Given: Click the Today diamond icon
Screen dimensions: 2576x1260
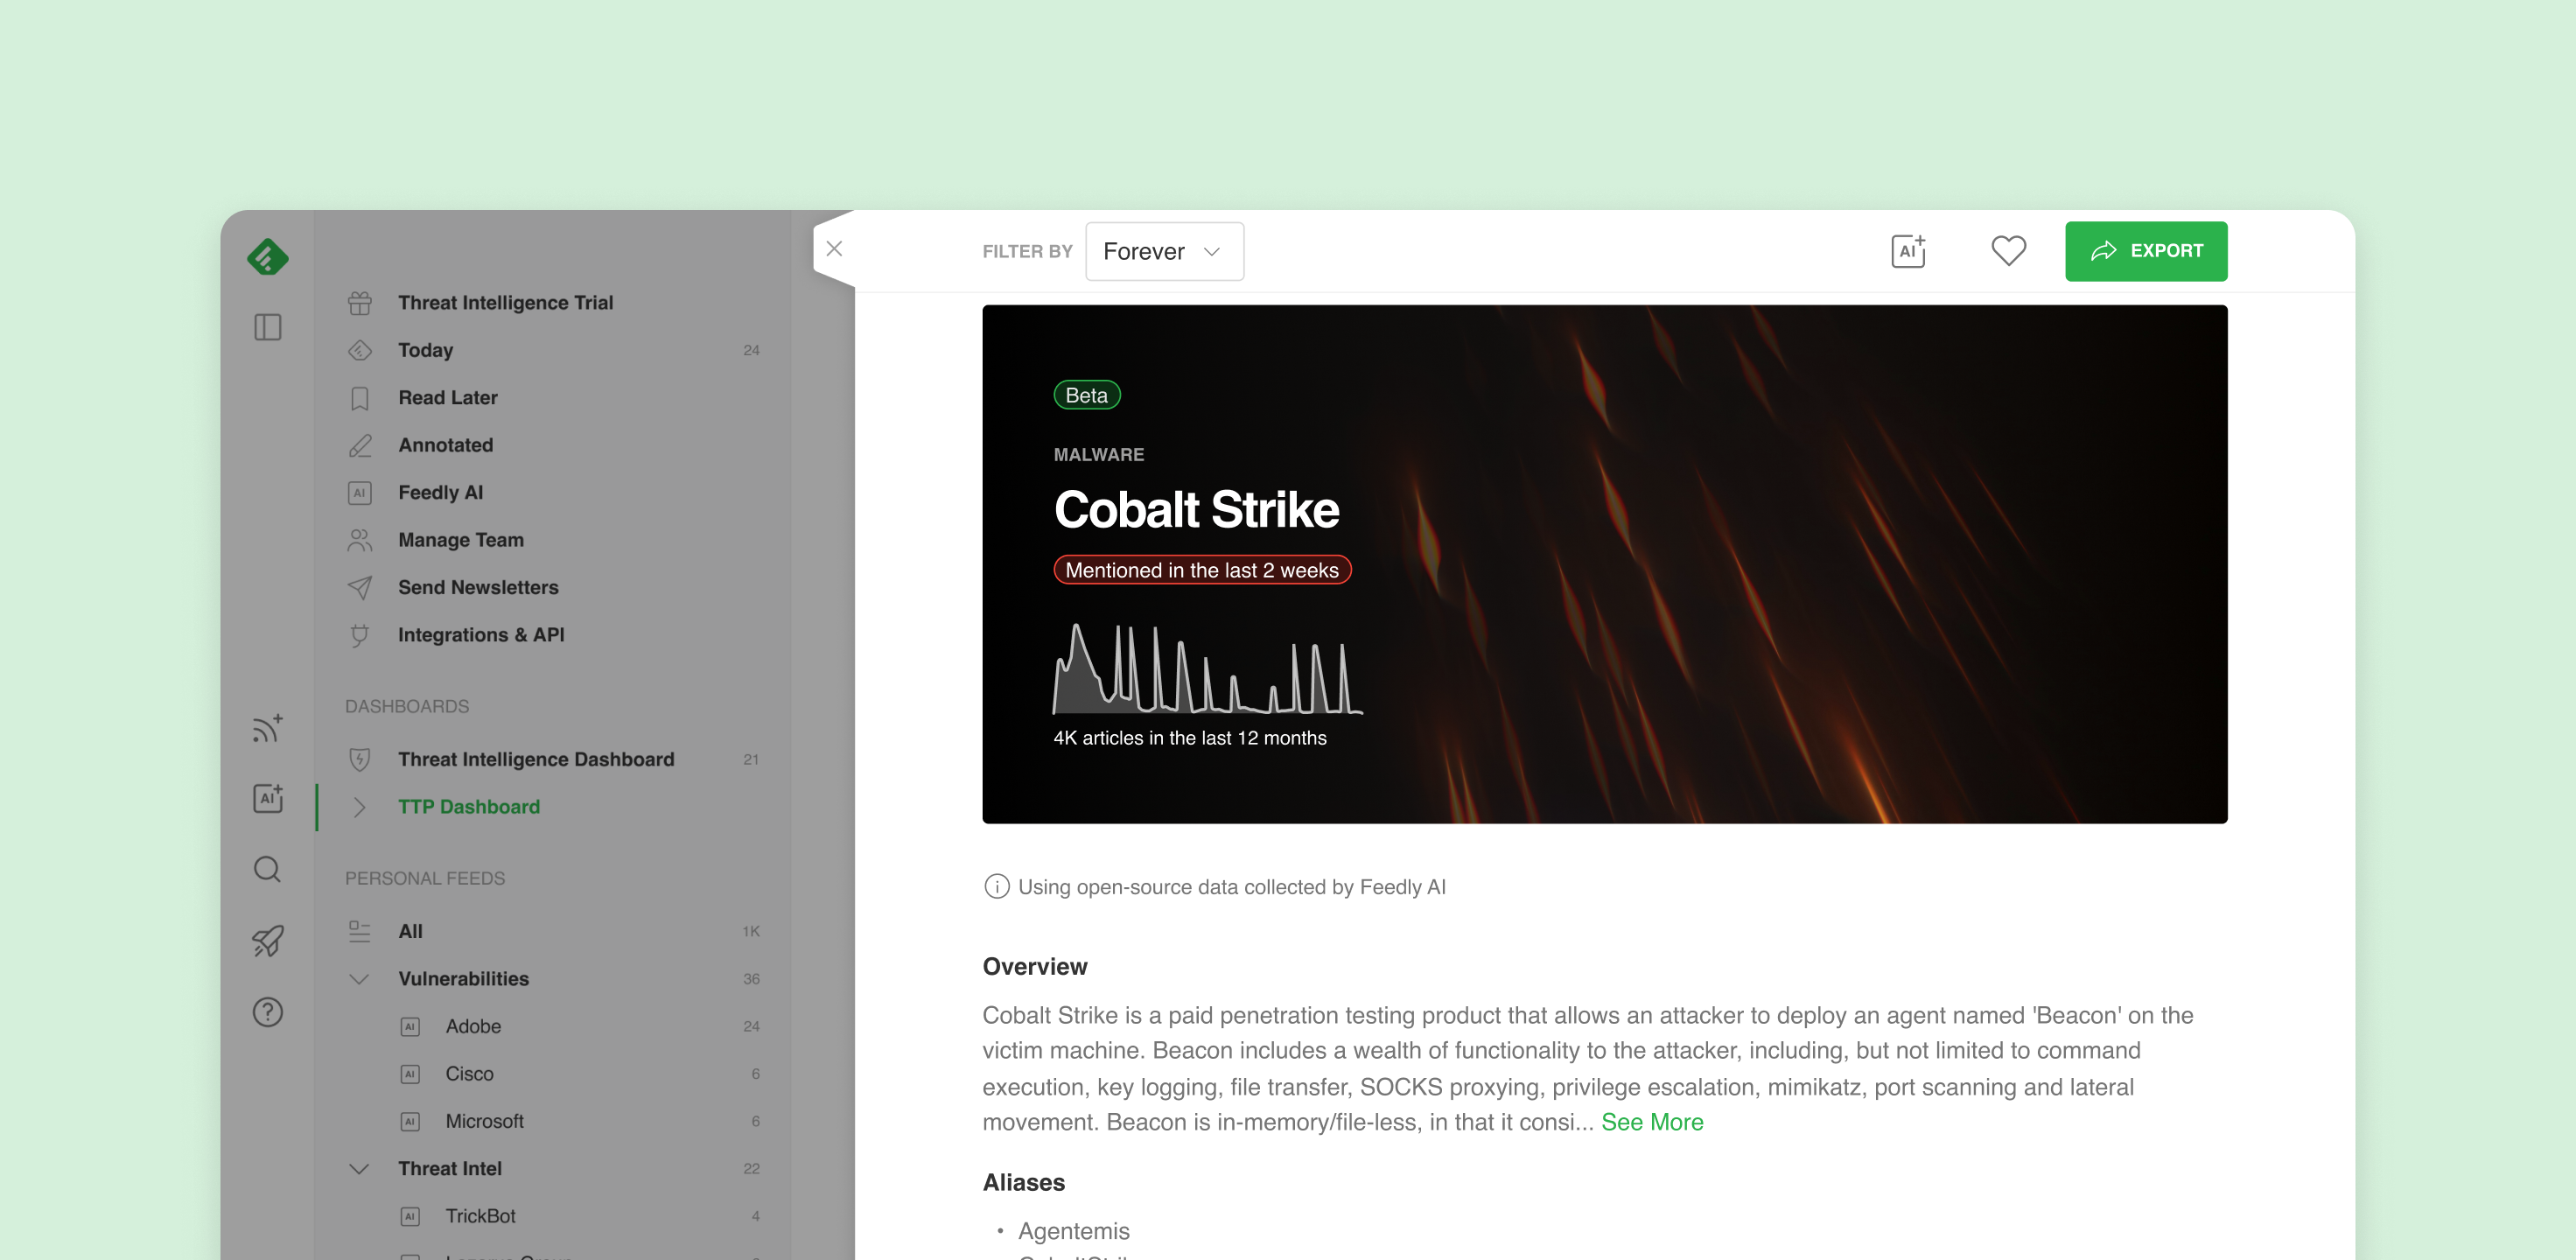Looking at the screenshot, I should pyautogui.click(x=360, y=350).
